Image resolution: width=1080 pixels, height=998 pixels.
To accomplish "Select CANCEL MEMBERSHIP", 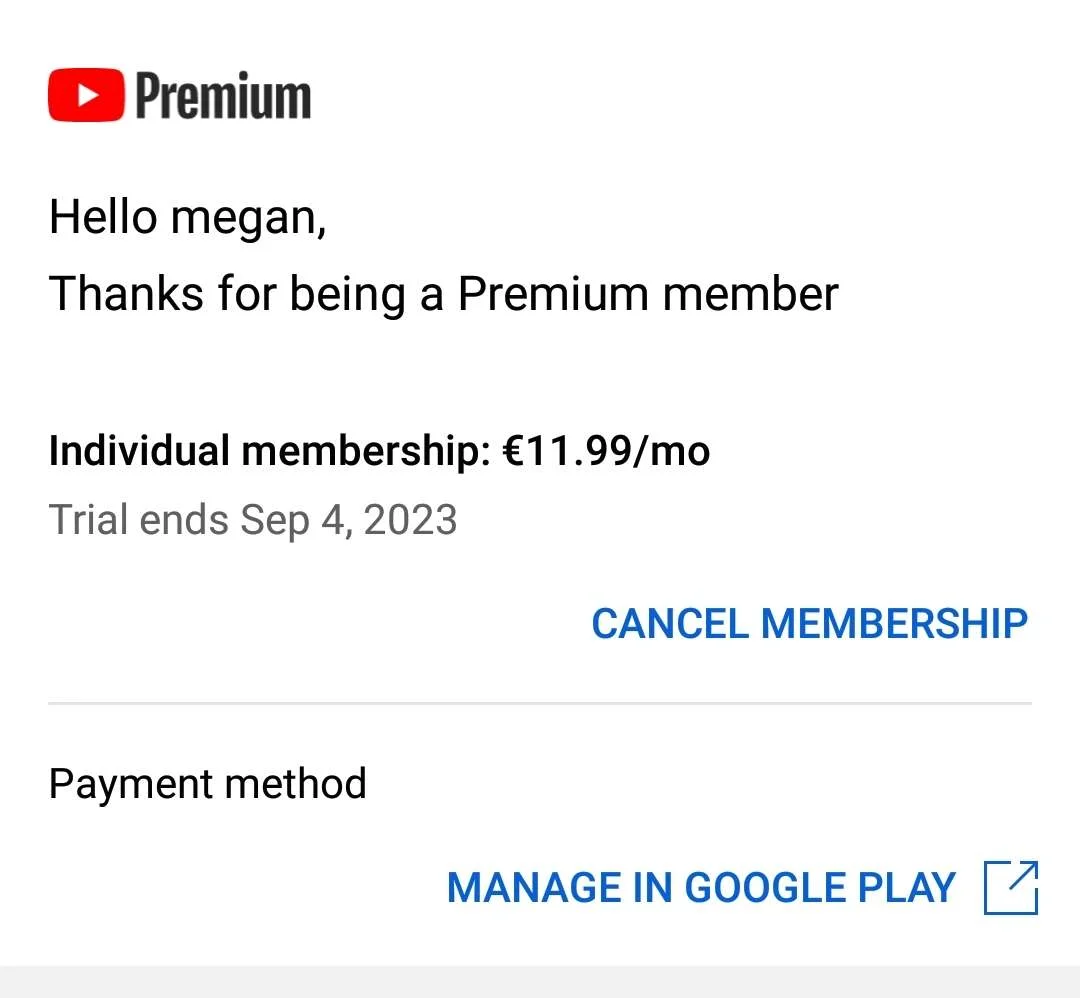I will 809,624.
